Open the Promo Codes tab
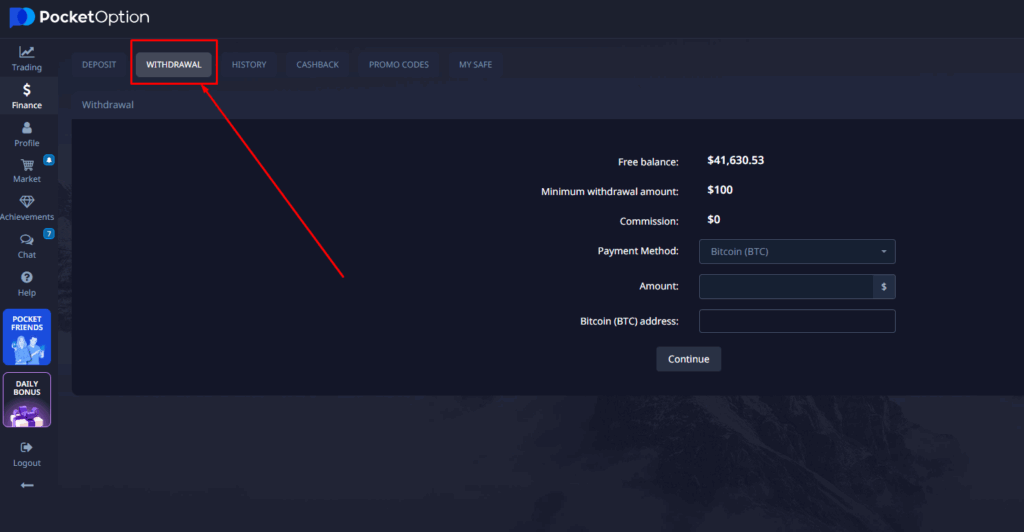The width and height of the screenshot is (1024, 532). pyautogui.click(x=398, y=65)
